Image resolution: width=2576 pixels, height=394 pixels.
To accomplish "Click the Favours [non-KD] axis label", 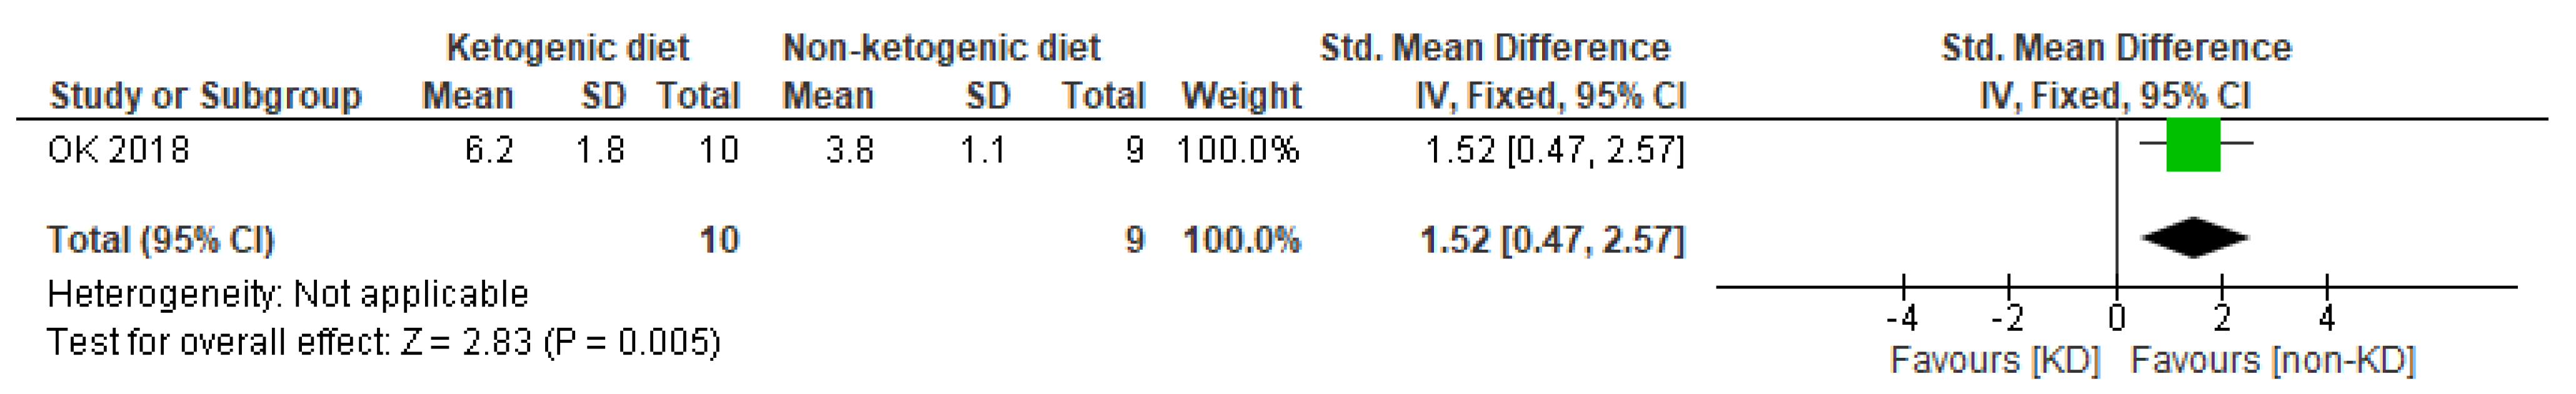I will [x=2272, y=360].
